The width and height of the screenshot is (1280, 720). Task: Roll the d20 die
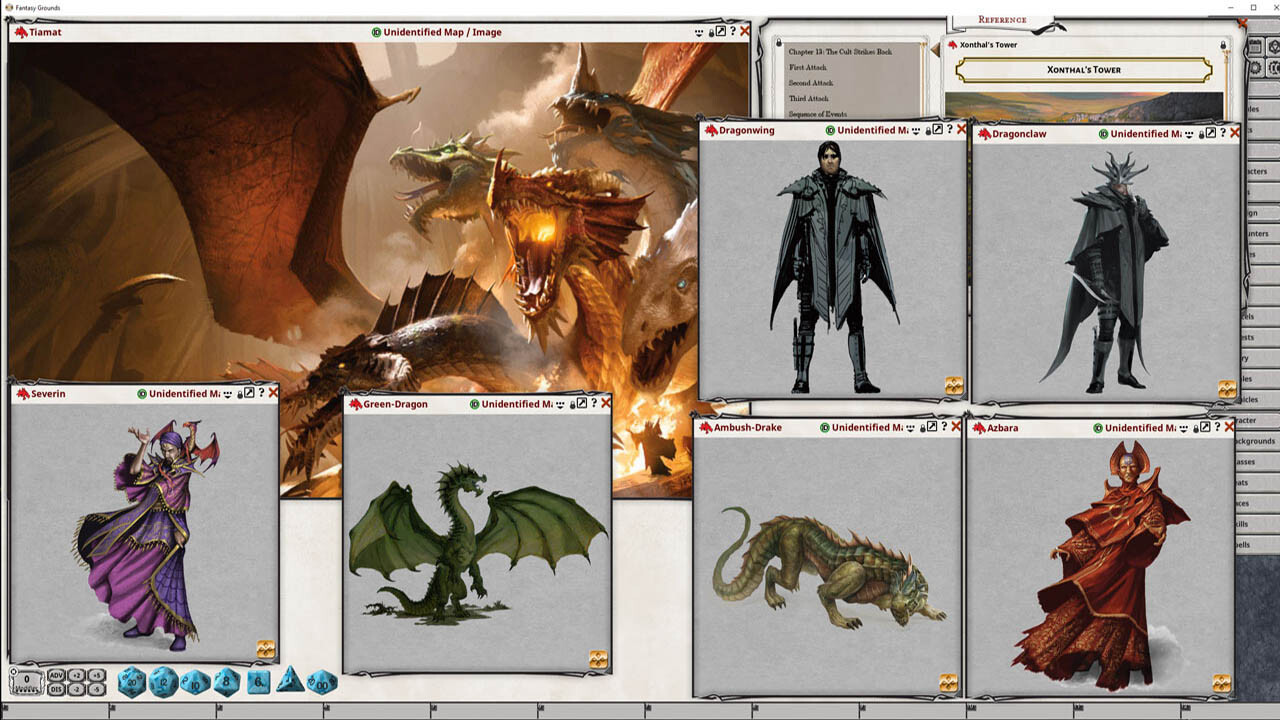(131, 683)
